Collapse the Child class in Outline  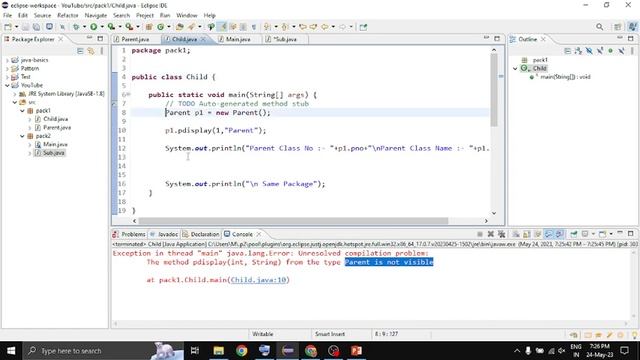515,69
